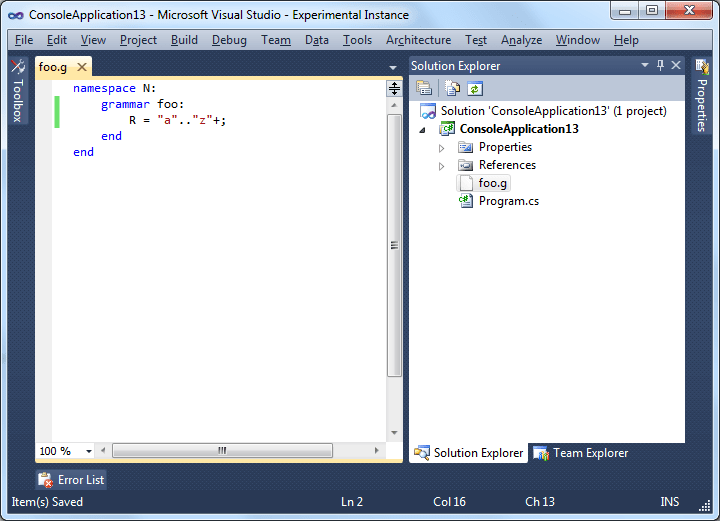Open the File menu
This screenshot has width=720, height=521.
pyautogui.click(x=24, y=40)
